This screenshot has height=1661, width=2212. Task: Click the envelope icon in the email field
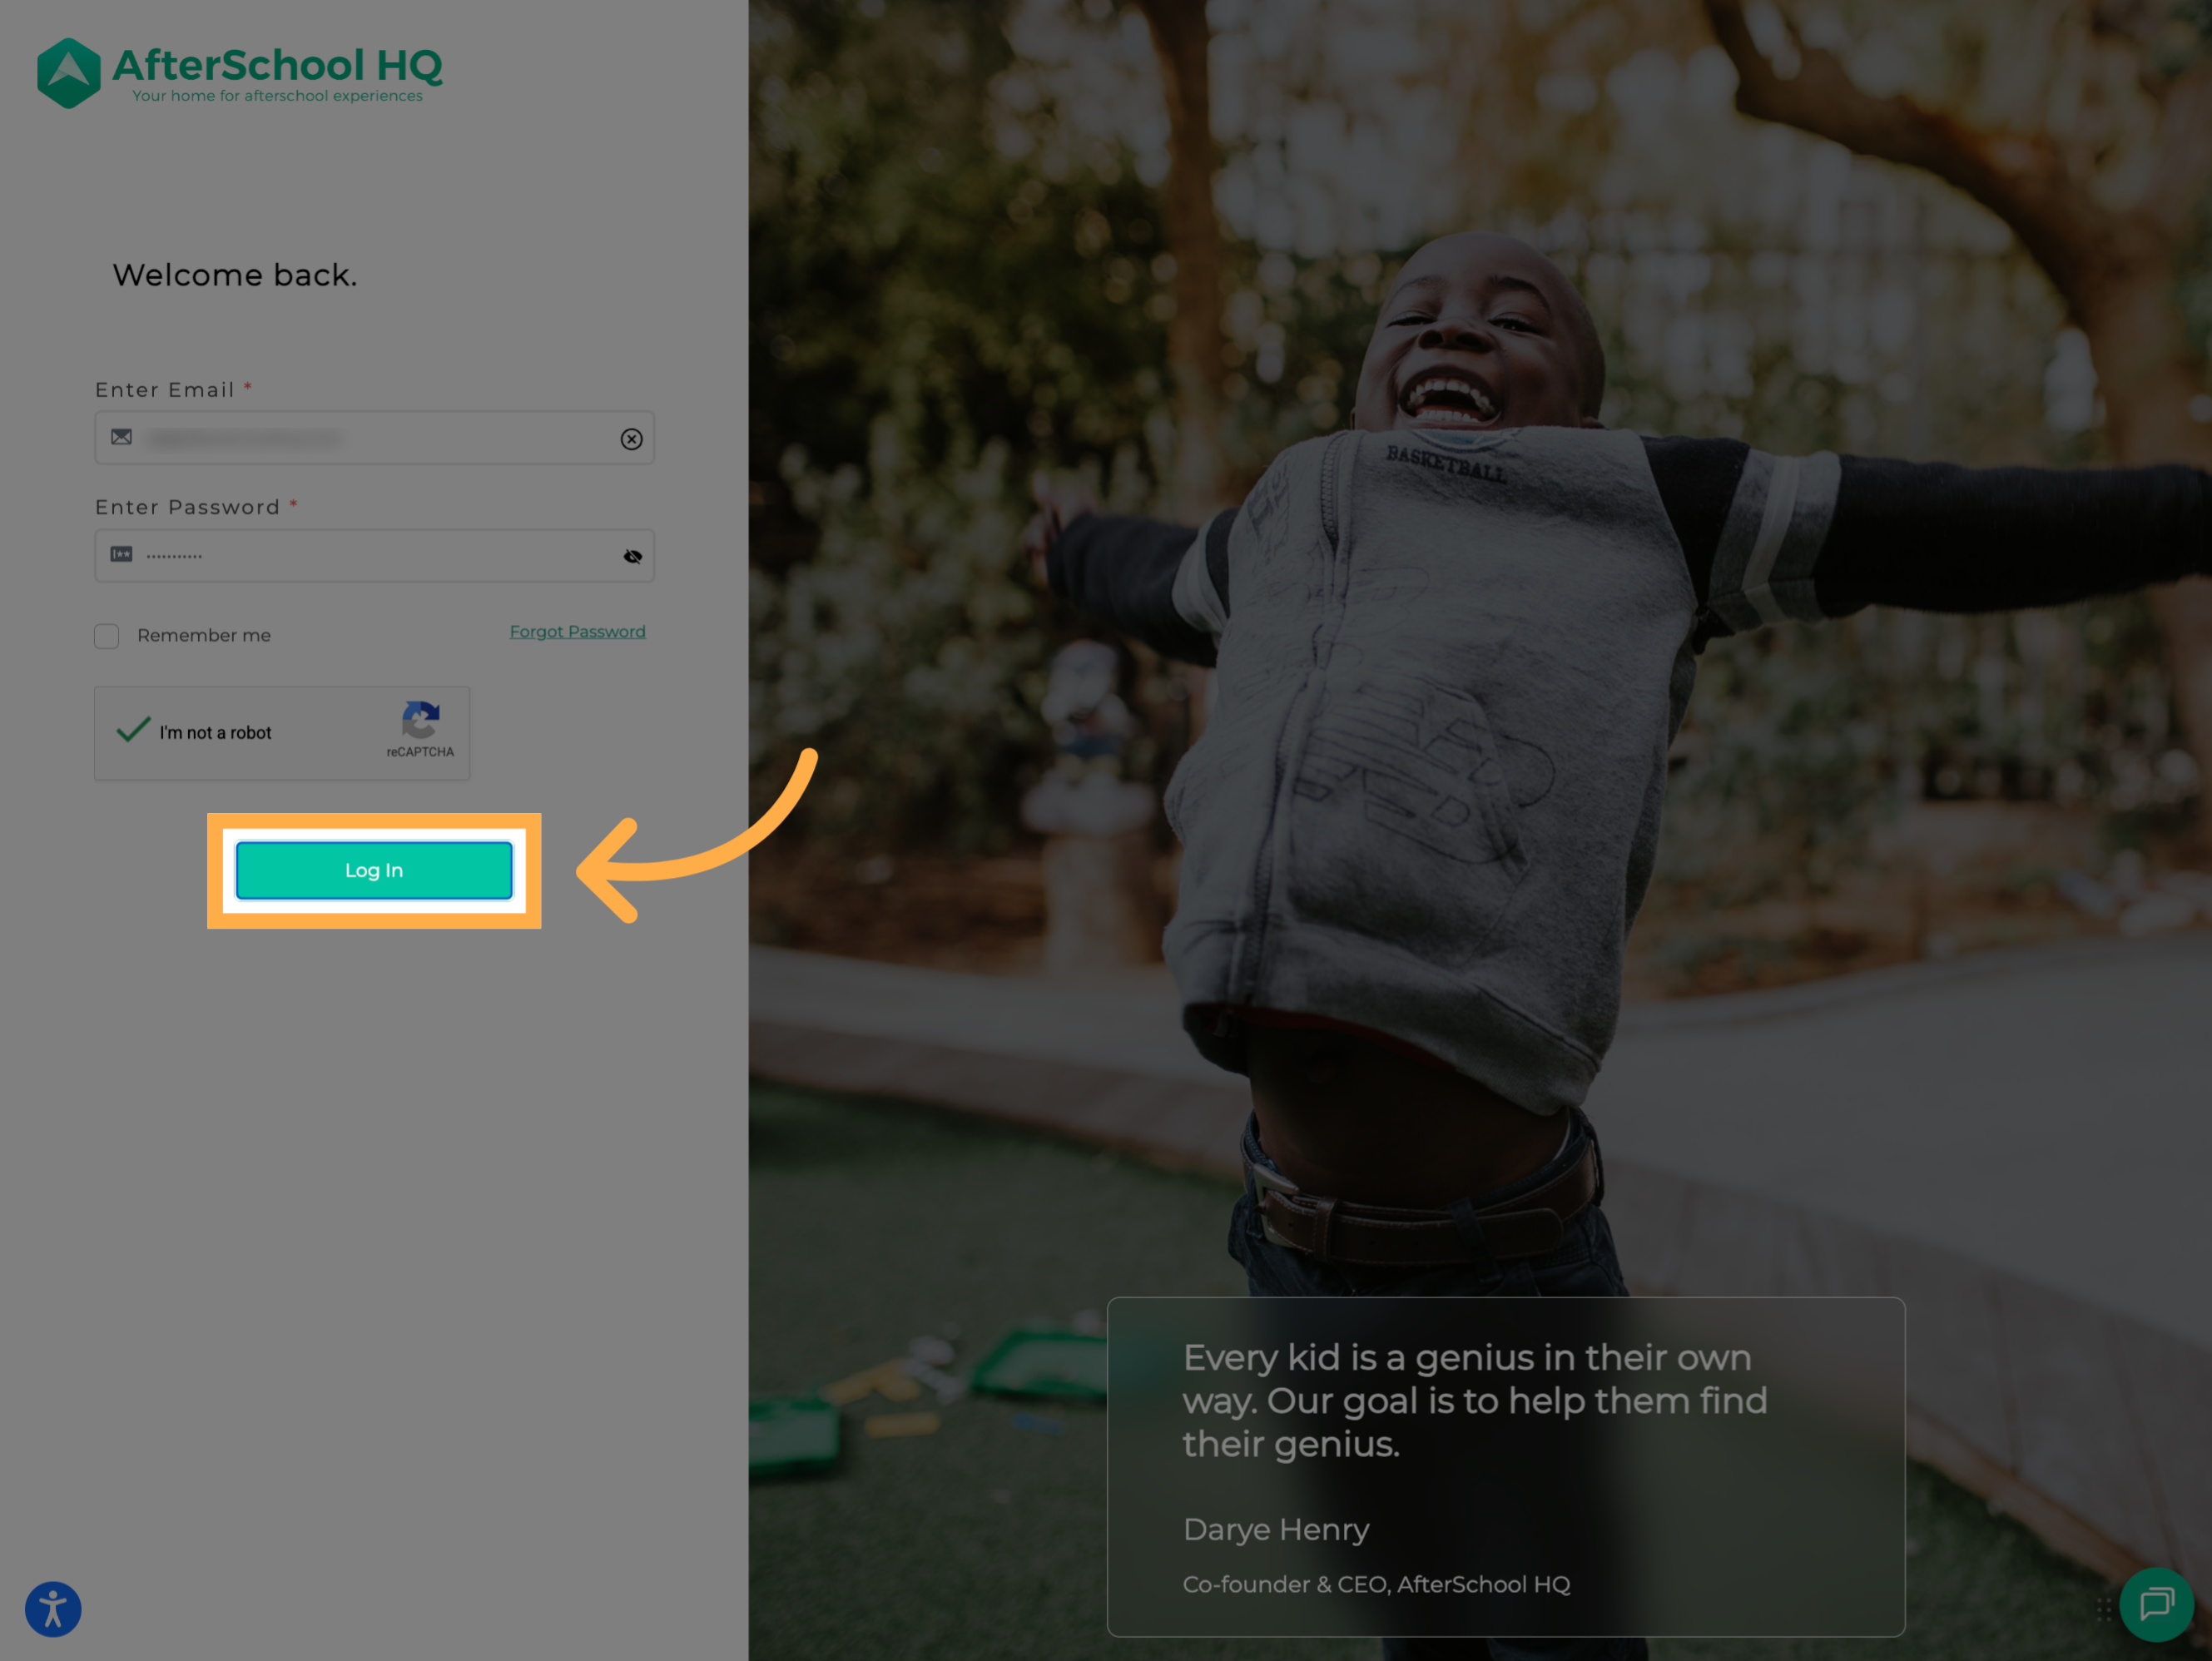(x=121, y=437)
